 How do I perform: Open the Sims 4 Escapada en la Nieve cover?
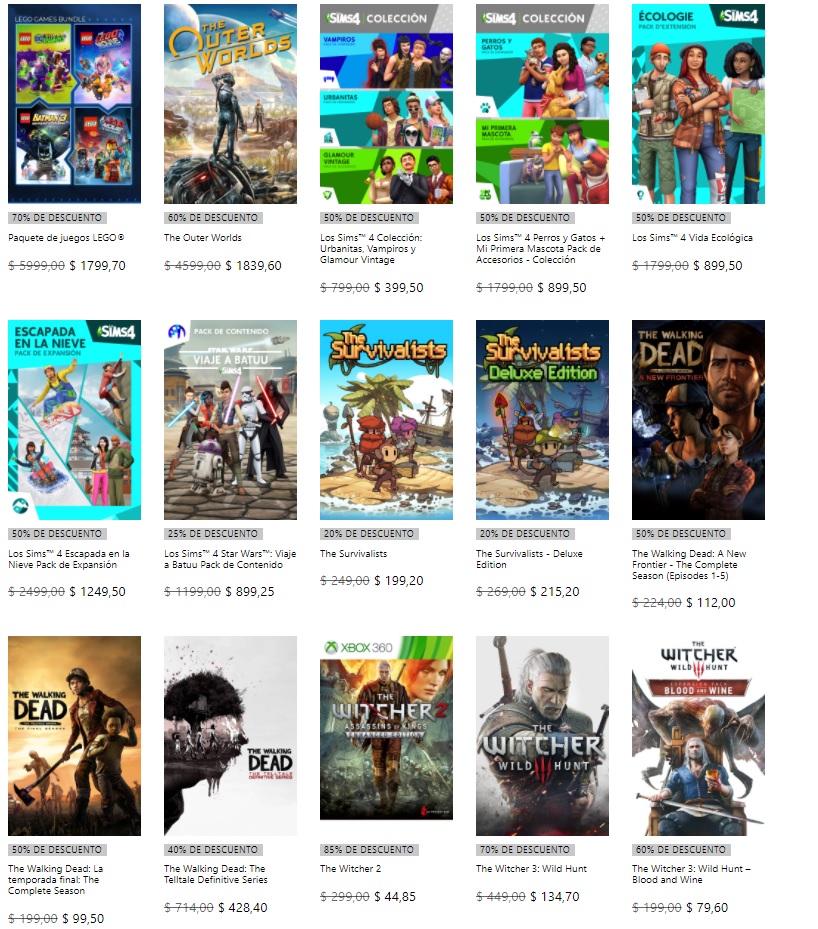point(74,419)
